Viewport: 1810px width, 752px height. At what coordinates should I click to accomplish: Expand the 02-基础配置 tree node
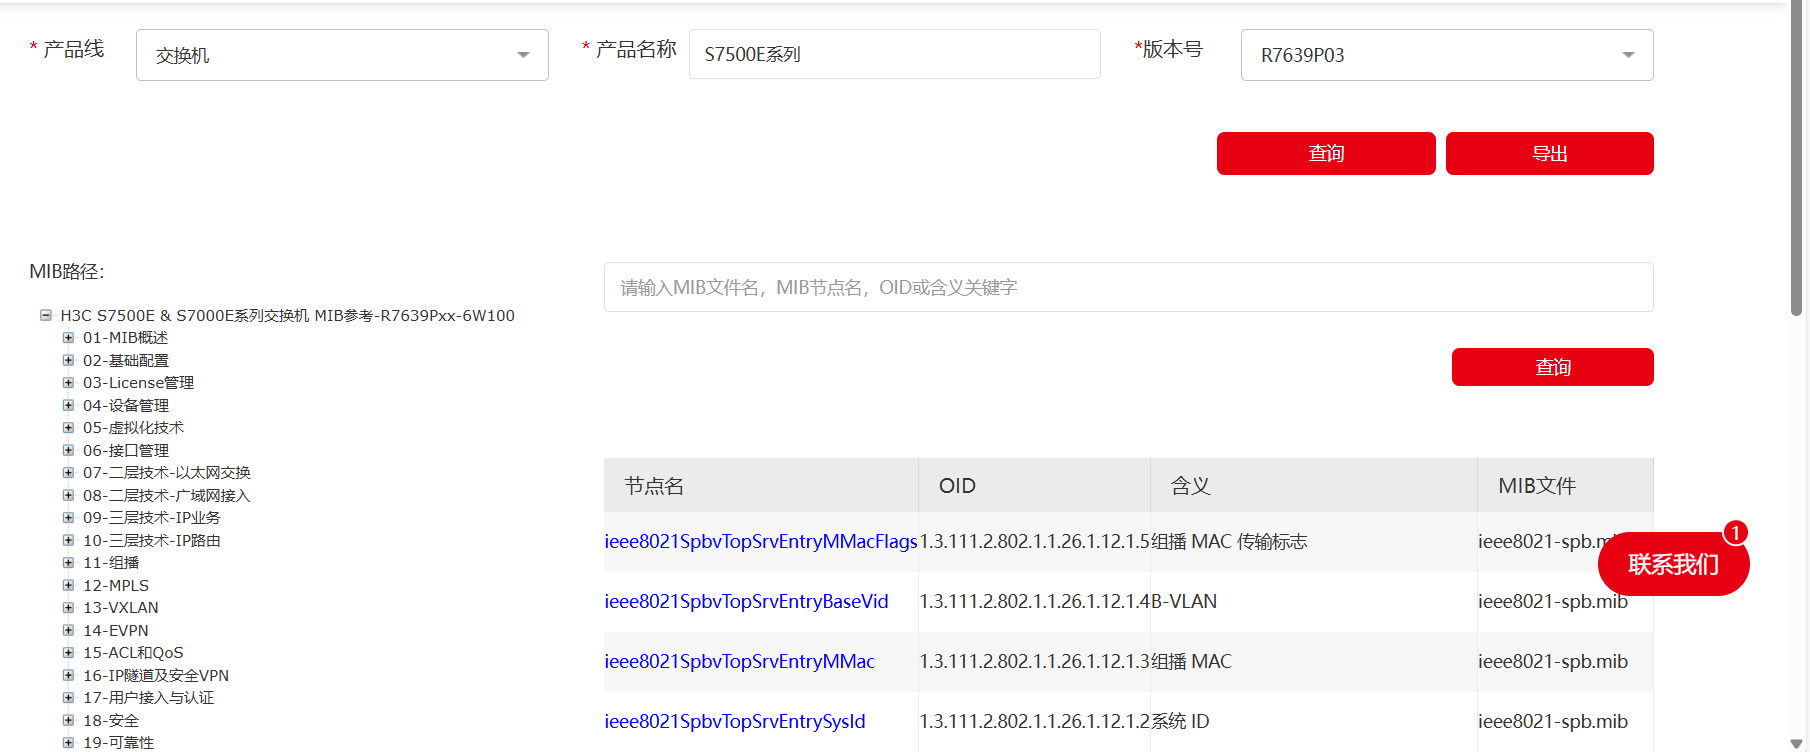tap(68, 360)
